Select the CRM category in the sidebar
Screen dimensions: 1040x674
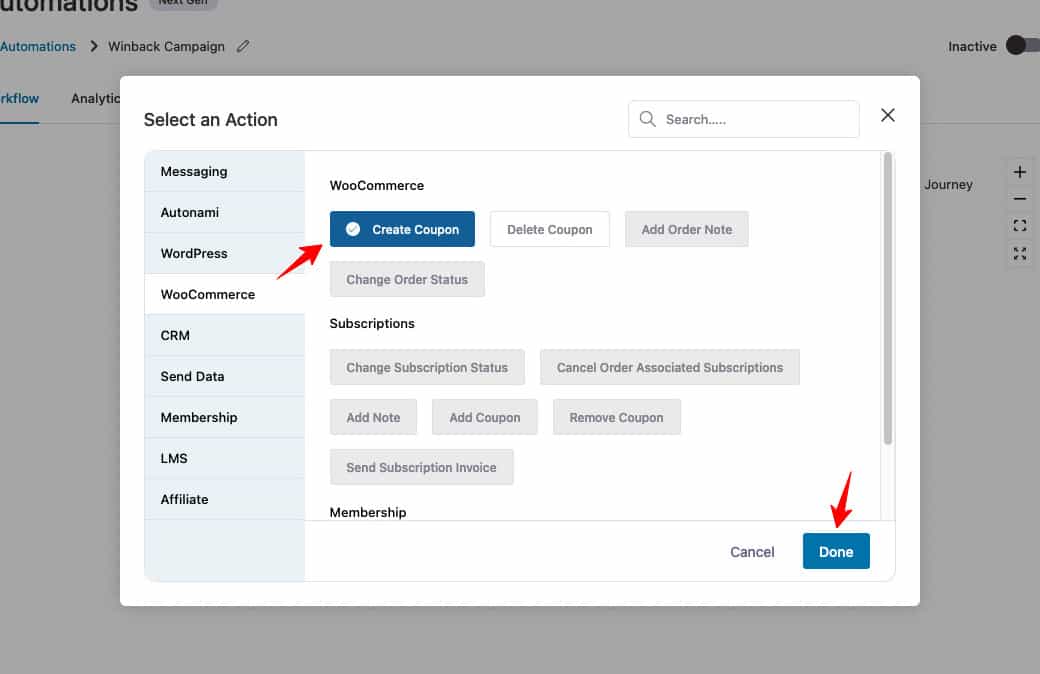(175, 335)
